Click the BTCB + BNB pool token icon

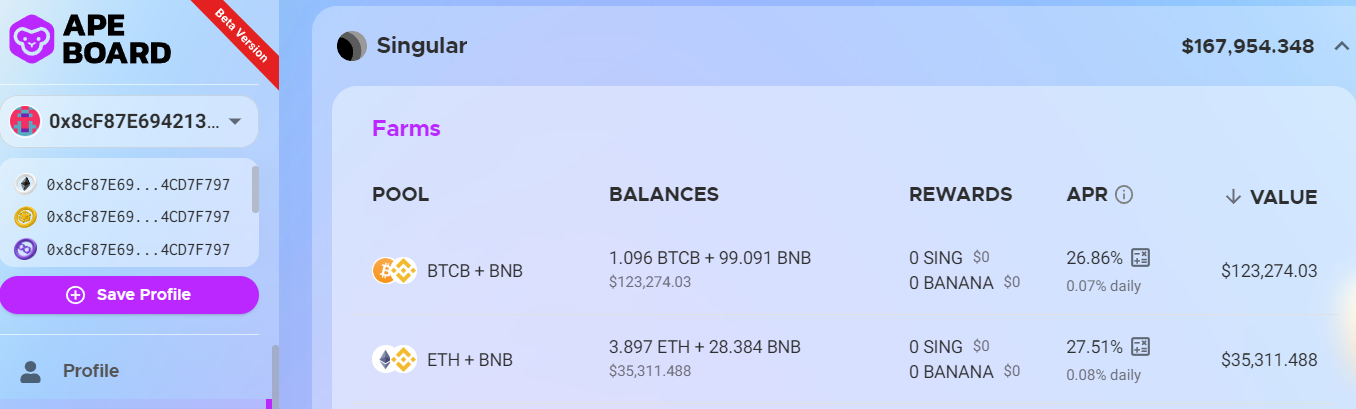coord(394,271)
